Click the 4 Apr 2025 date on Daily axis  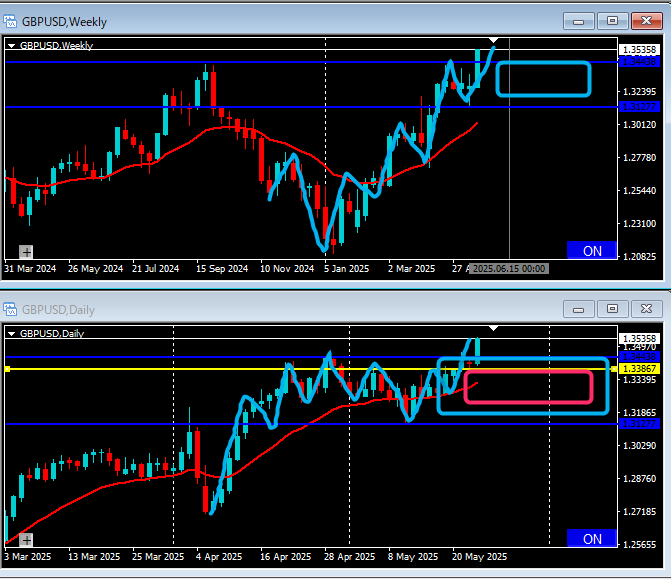pos(219,556)
